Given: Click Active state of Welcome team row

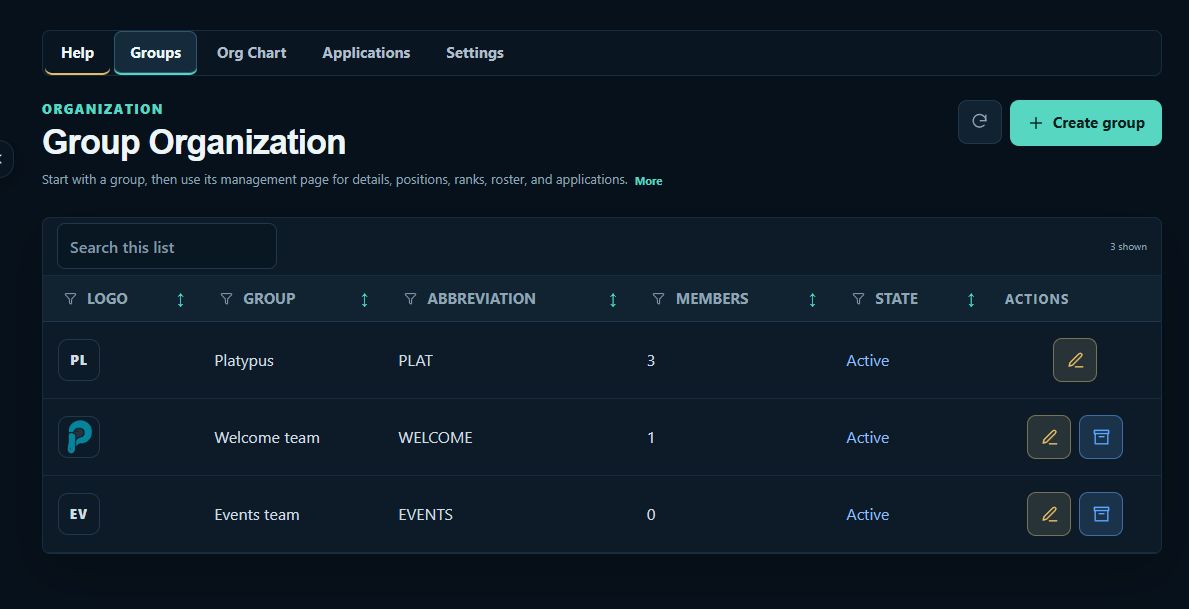Looking at the screenshot, I should pos(867,437).
